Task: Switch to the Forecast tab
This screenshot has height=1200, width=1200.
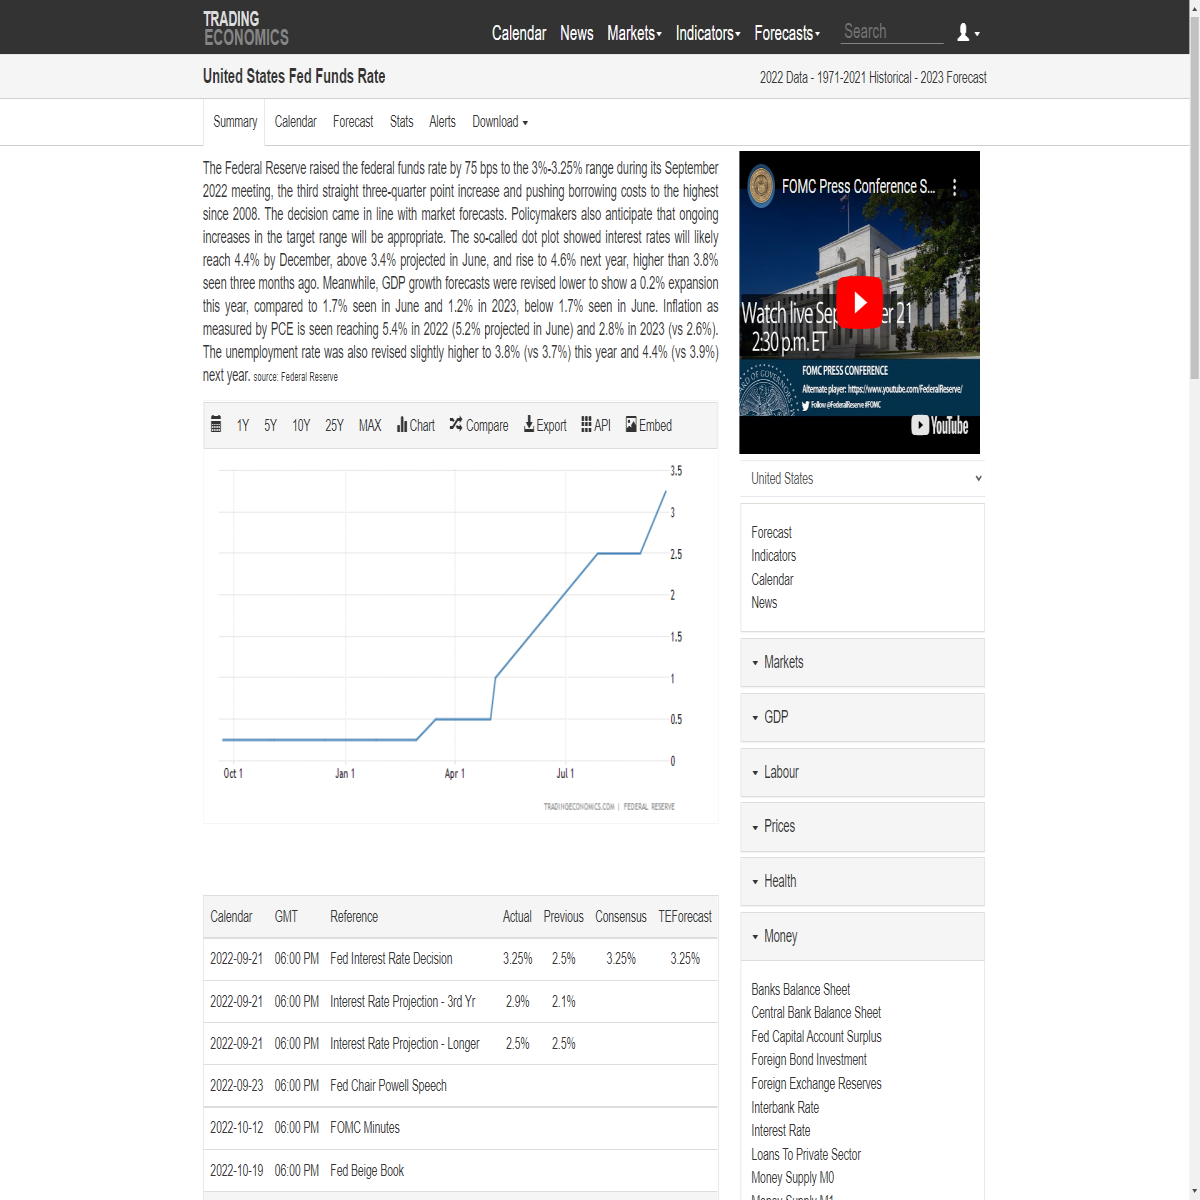Action: [353, 122]
